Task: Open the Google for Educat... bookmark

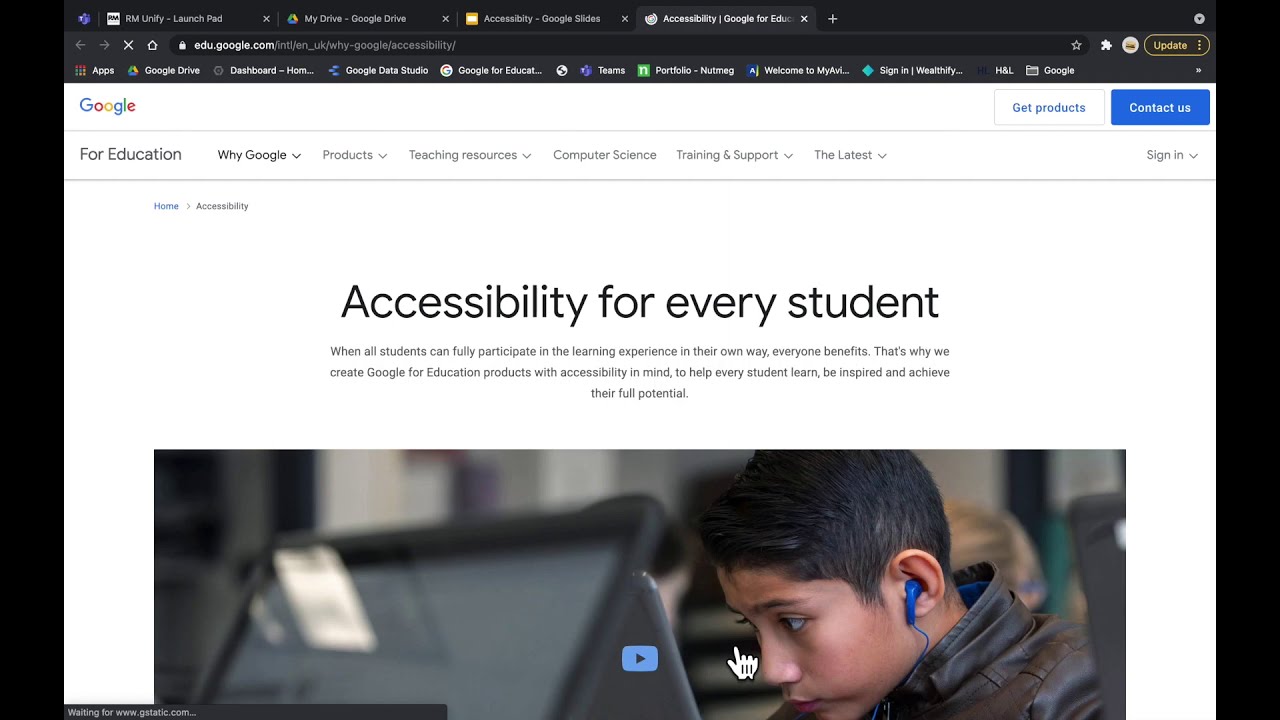Action: pos(491,70)
